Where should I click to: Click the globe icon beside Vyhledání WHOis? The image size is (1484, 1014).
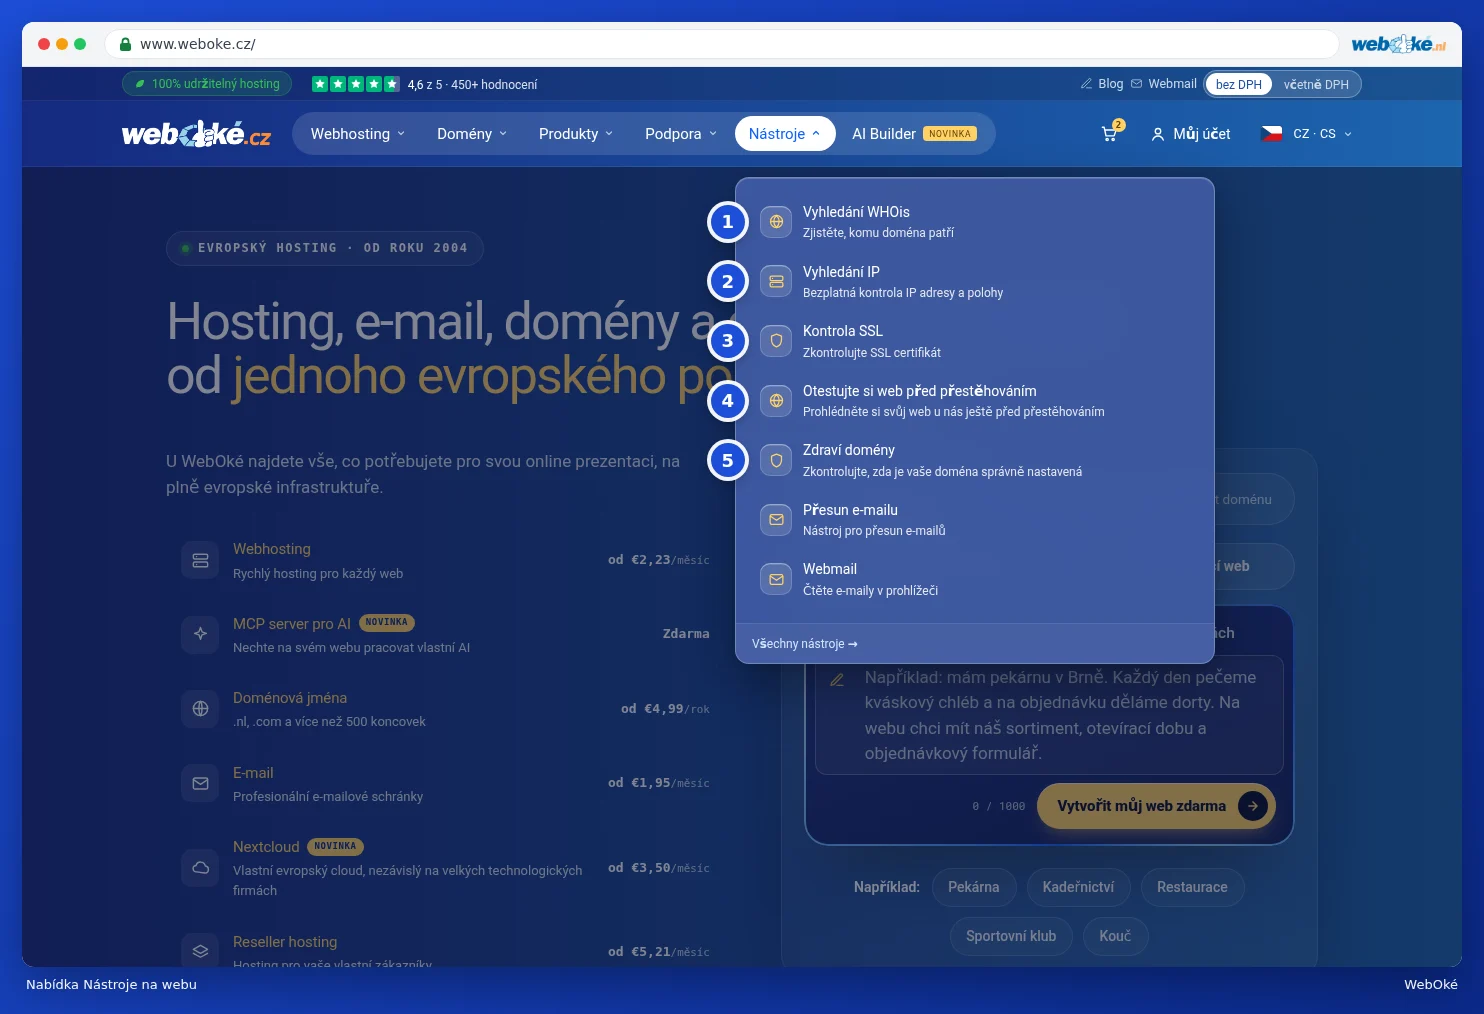pos(776,222)
